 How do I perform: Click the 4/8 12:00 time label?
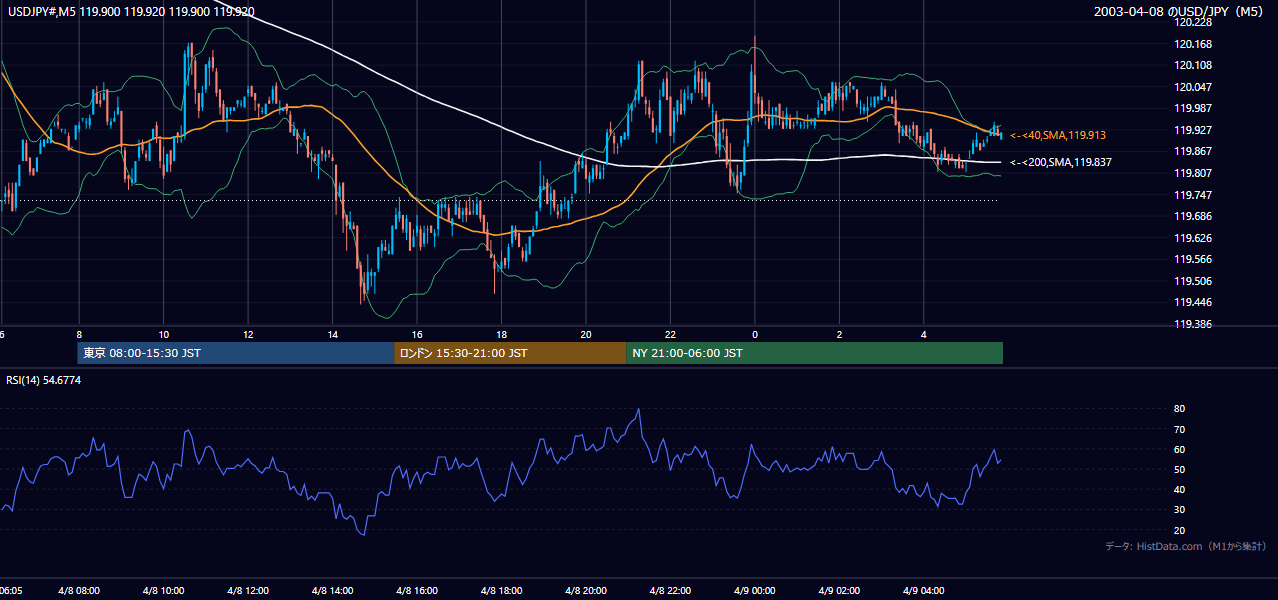pos(247,591)
